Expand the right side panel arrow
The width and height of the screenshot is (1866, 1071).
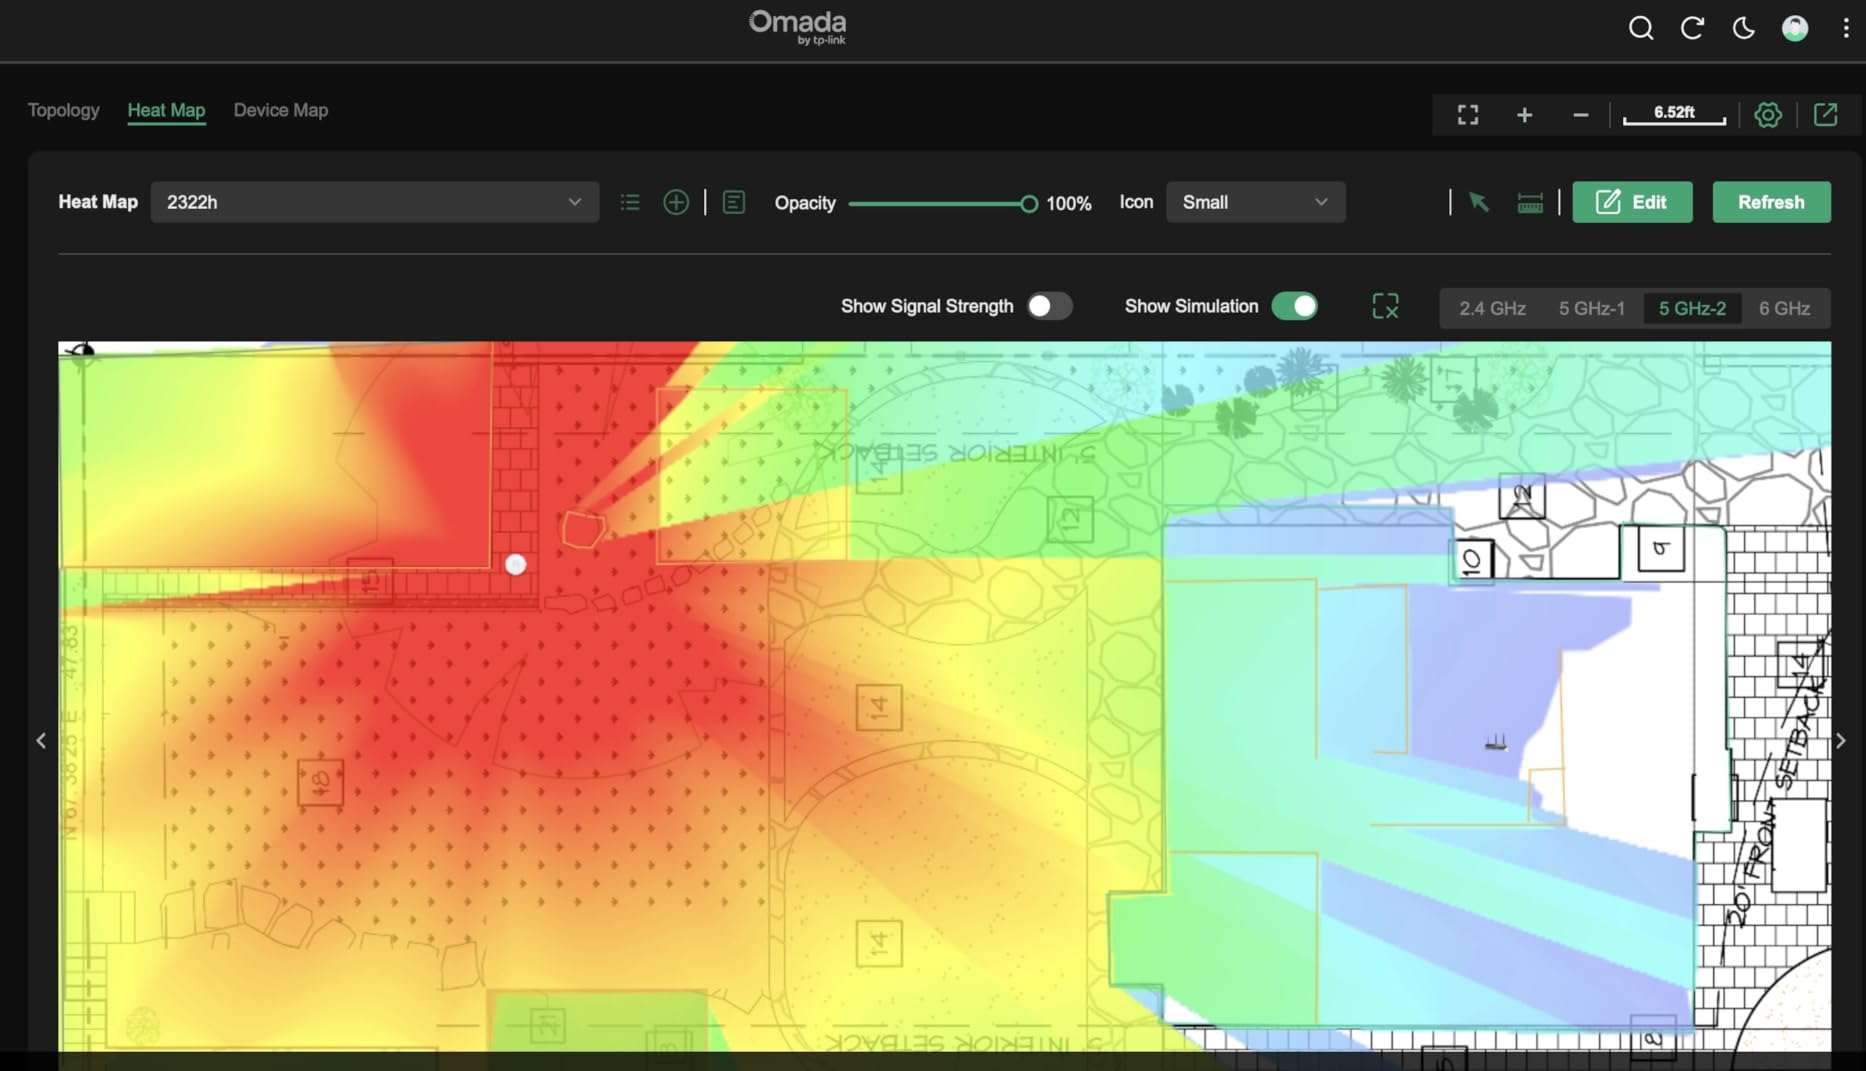tap(1840, 741)
